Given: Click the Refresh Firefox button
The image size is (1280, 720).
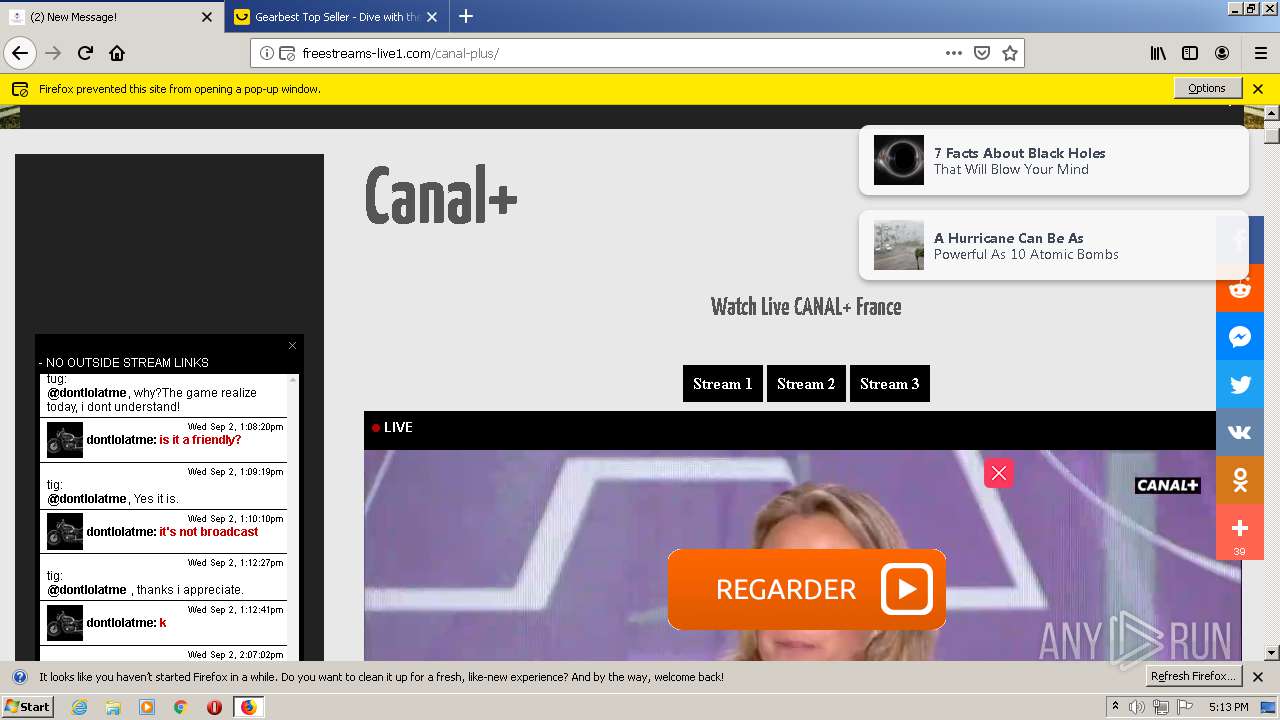Looking at the screenshot, I should coord(1194,676).
